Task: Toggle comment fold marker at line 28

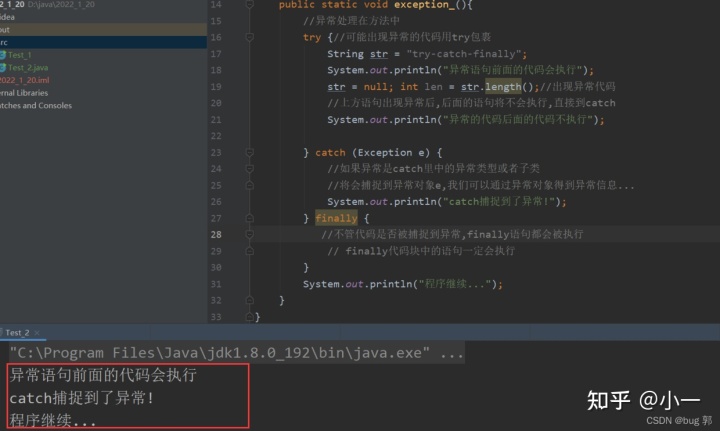Action: pos(249,235)
